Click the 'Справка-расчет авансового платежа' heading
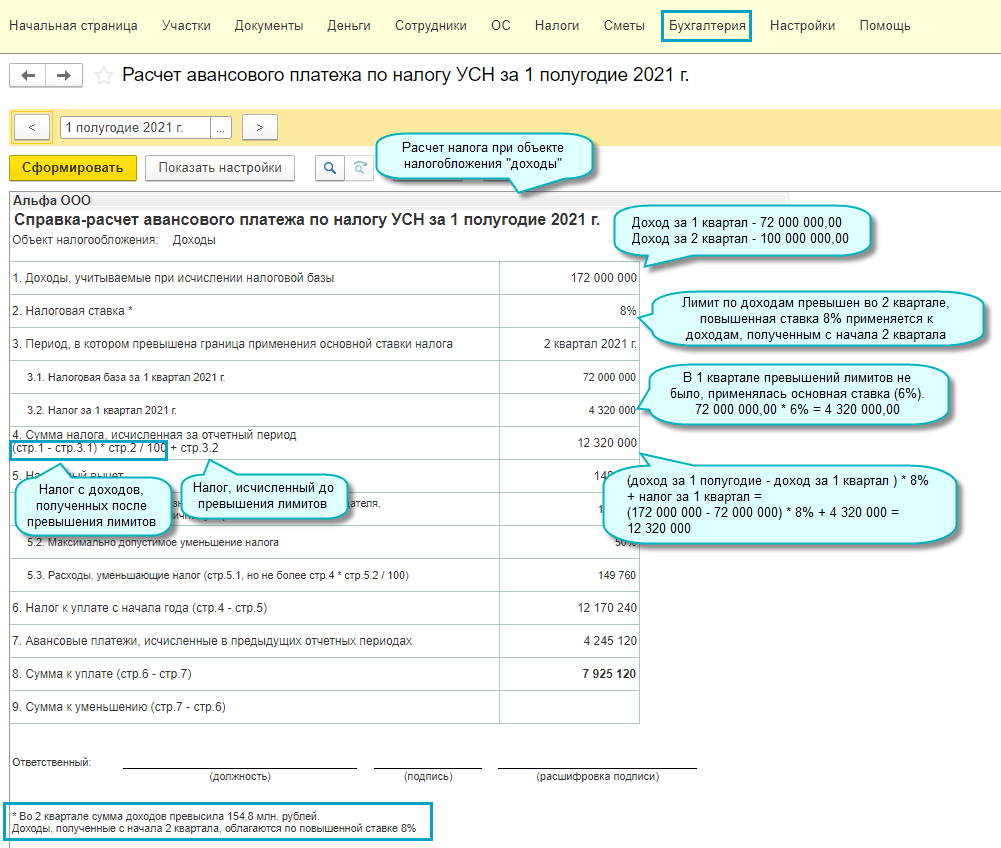The image size is (1001, 848). pyautogui.click(x=306, y=220)
